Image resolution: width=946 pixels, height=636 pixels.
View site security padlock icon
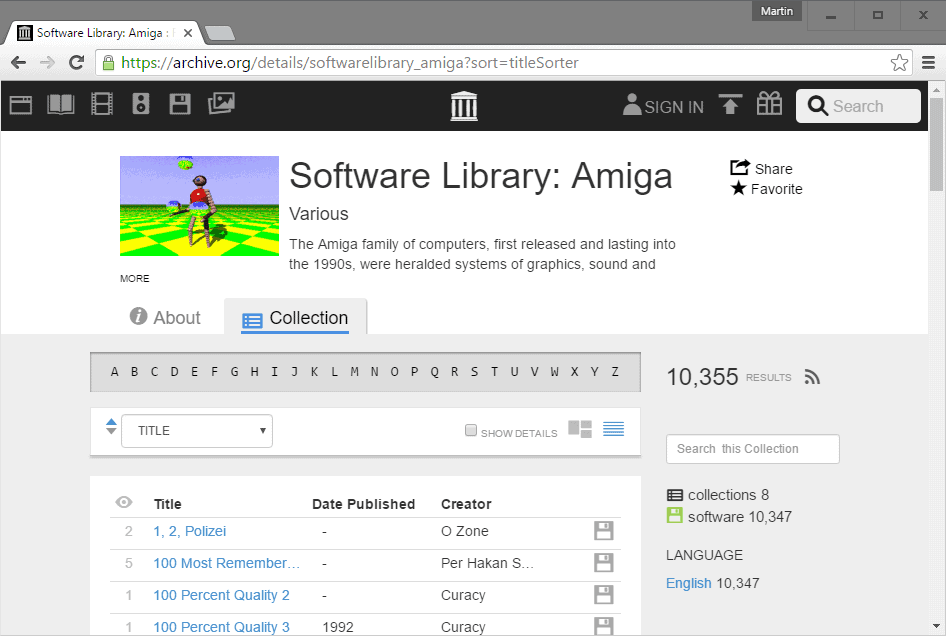pyautogui.click(x=108, y=62)
